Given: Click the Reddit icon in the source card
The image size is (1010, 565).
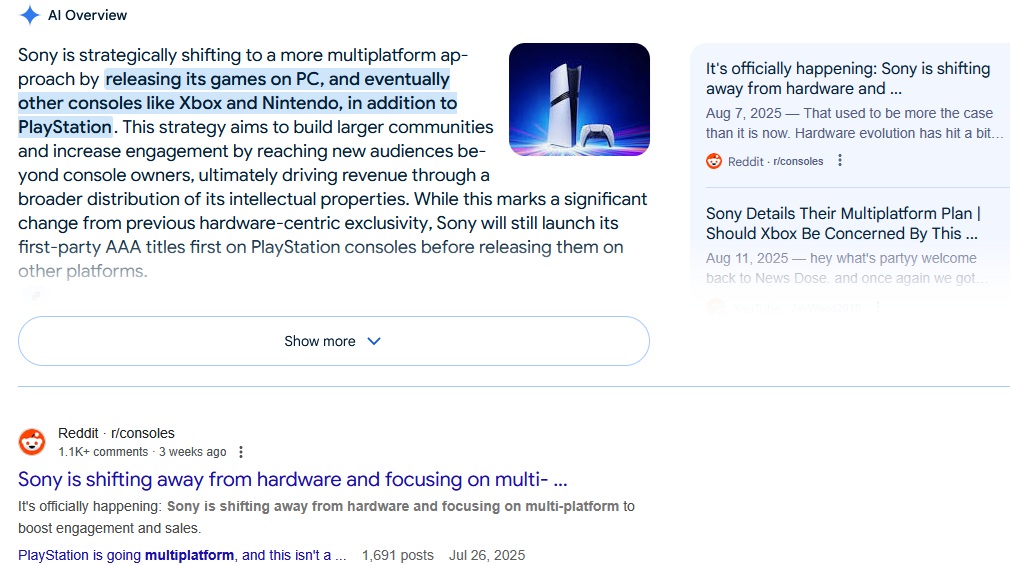Looking at the screenshot, I should [x=714, y=161].
